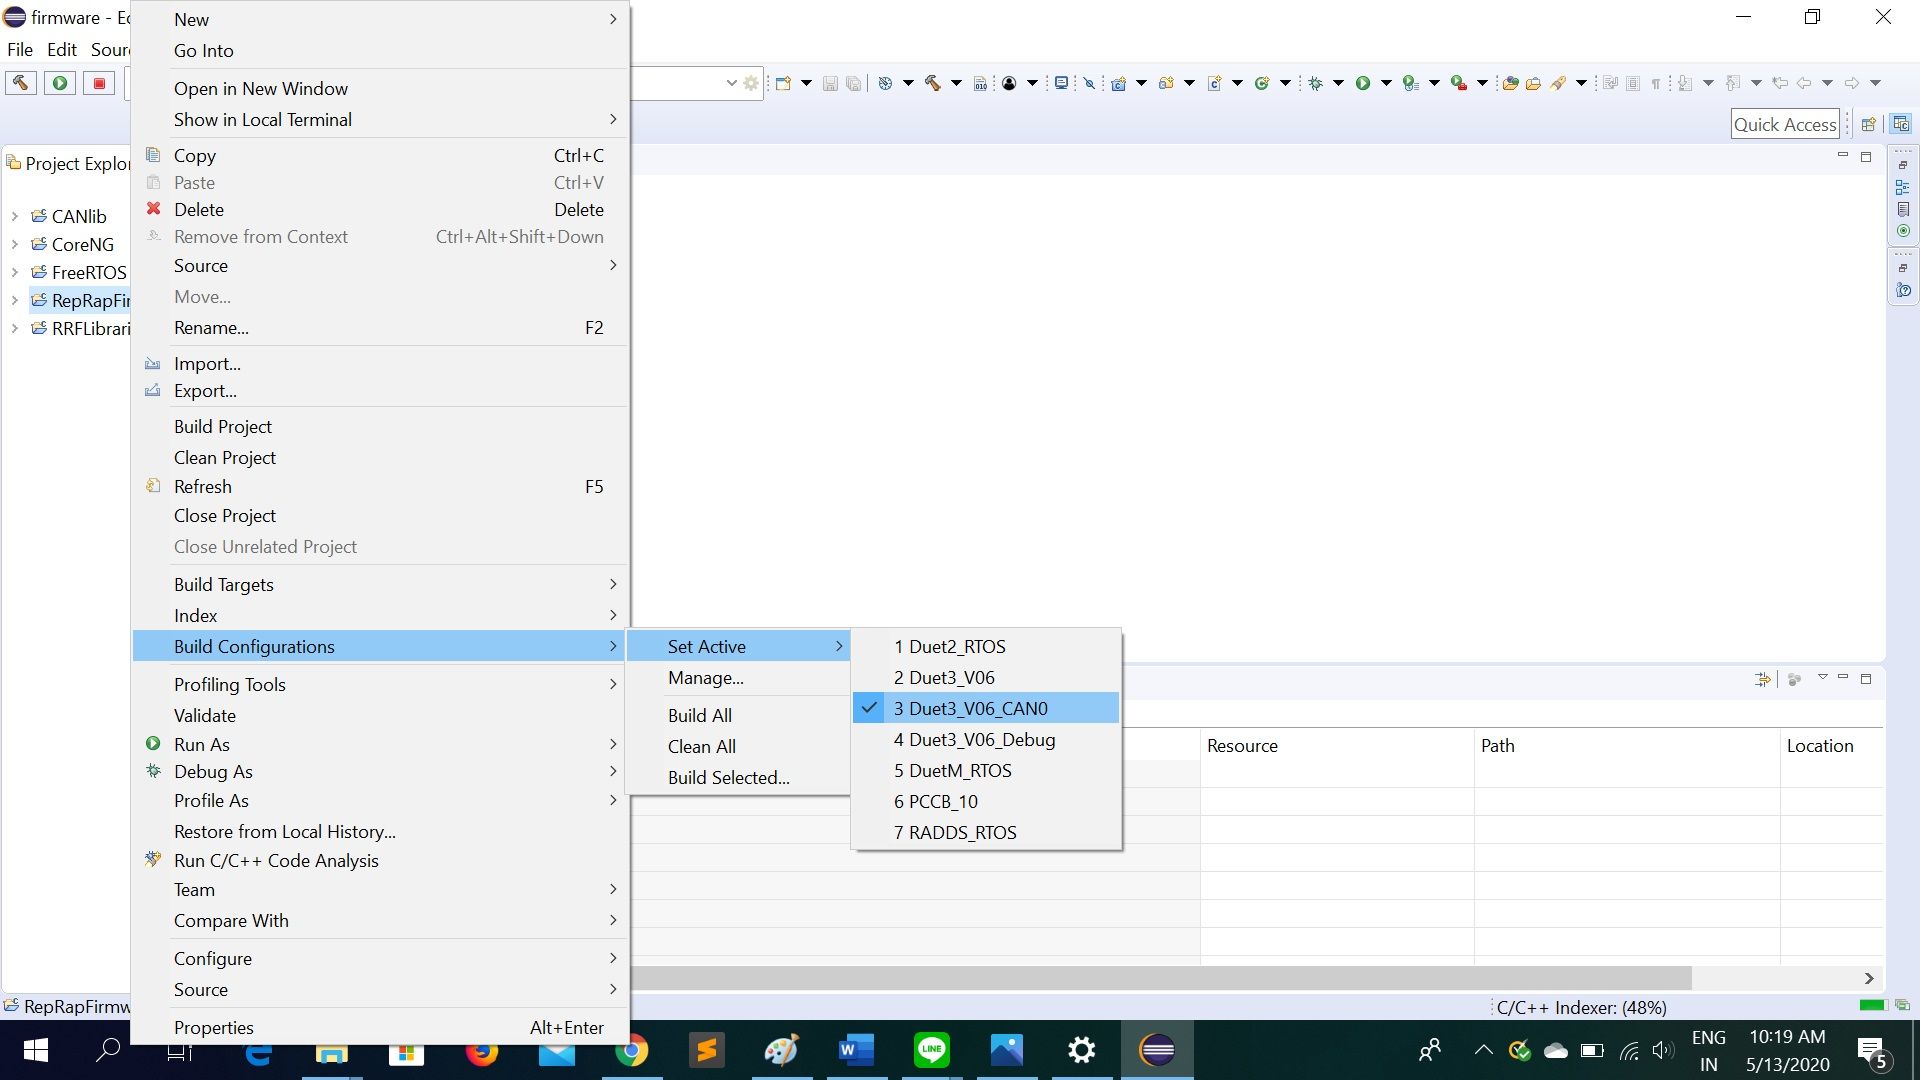Click the Quick Access search field
The width and height of the screenshot is (1920, 1080).
1785,124
